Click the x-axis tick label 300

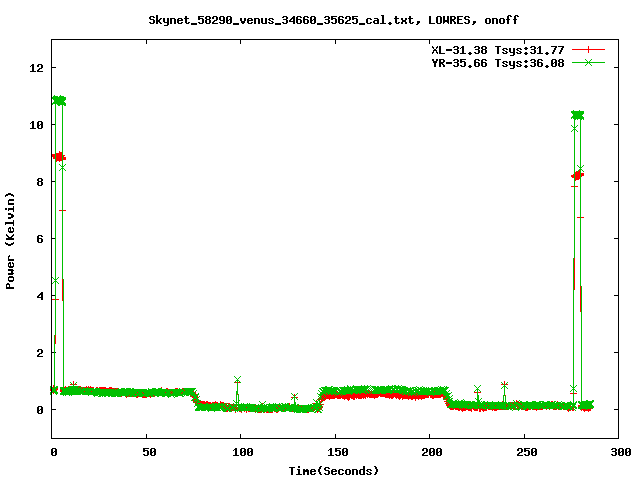coord(621,452)
